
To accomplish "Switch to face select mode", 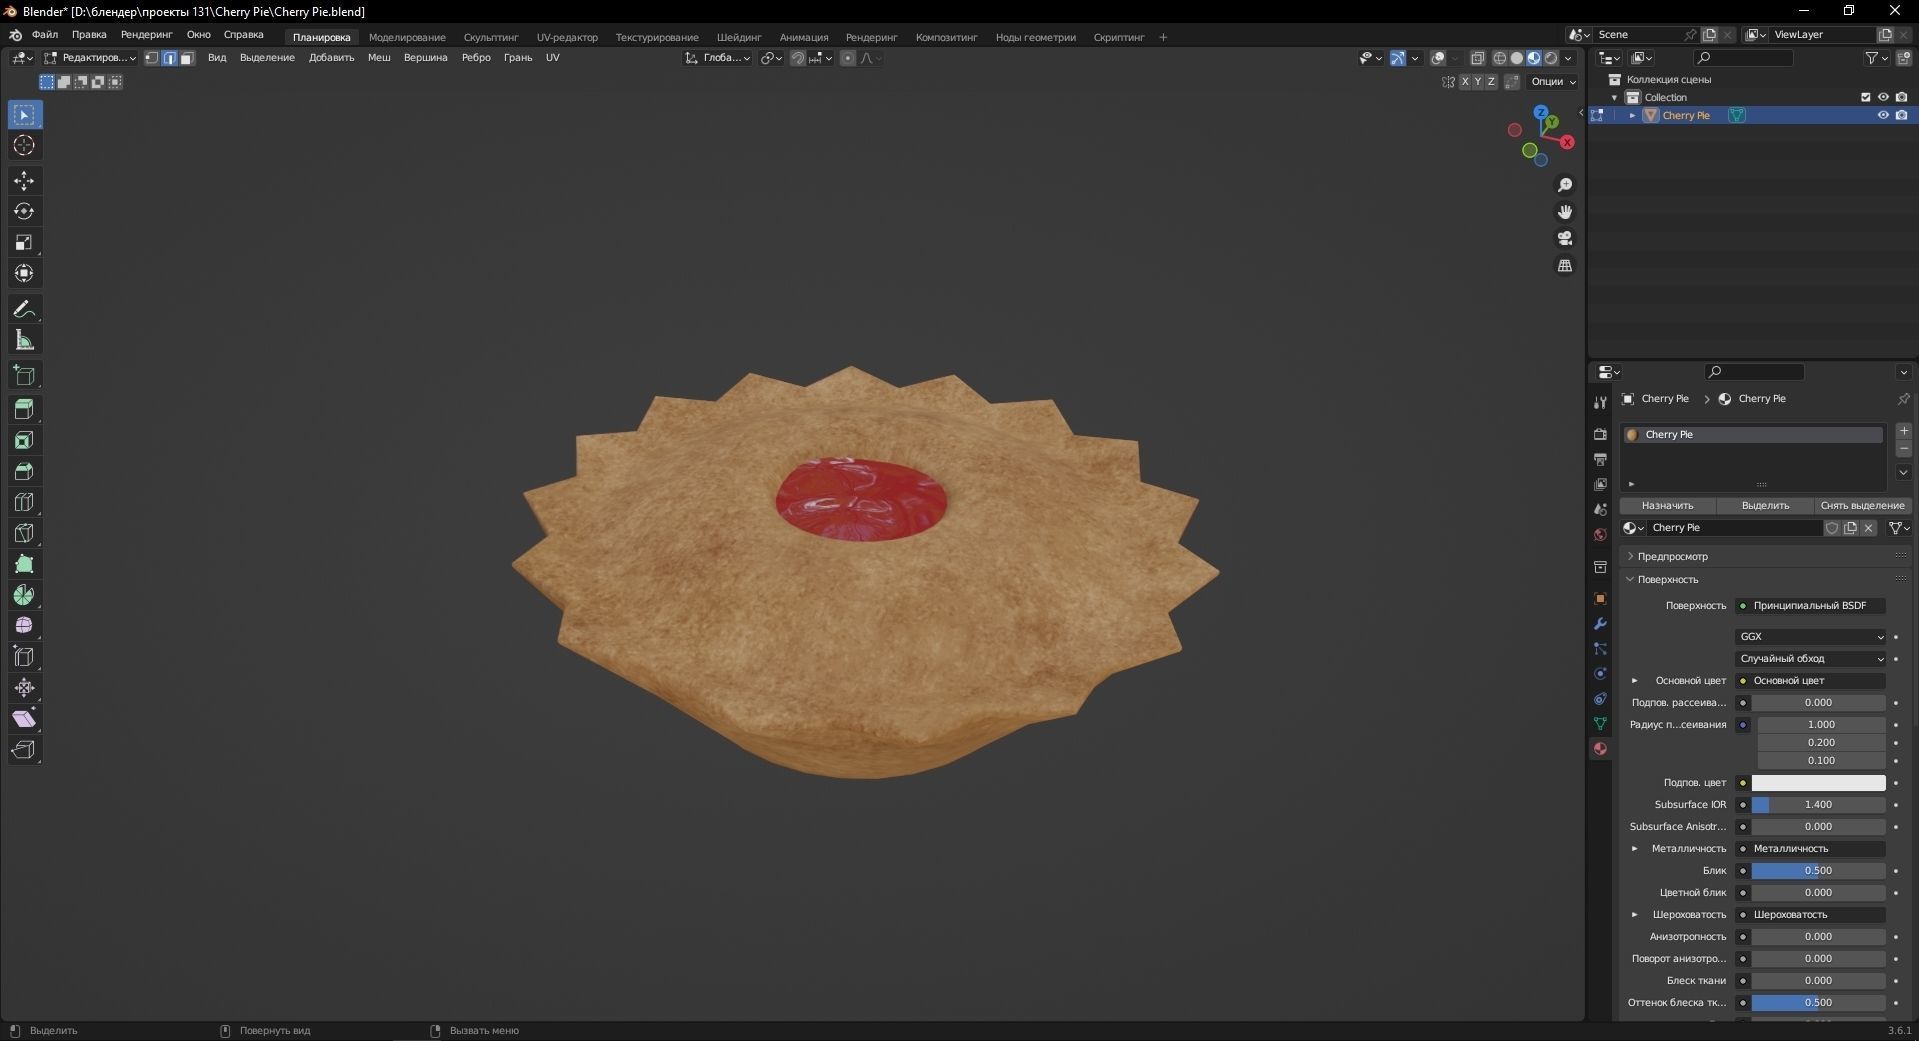I will coord(187,58).
